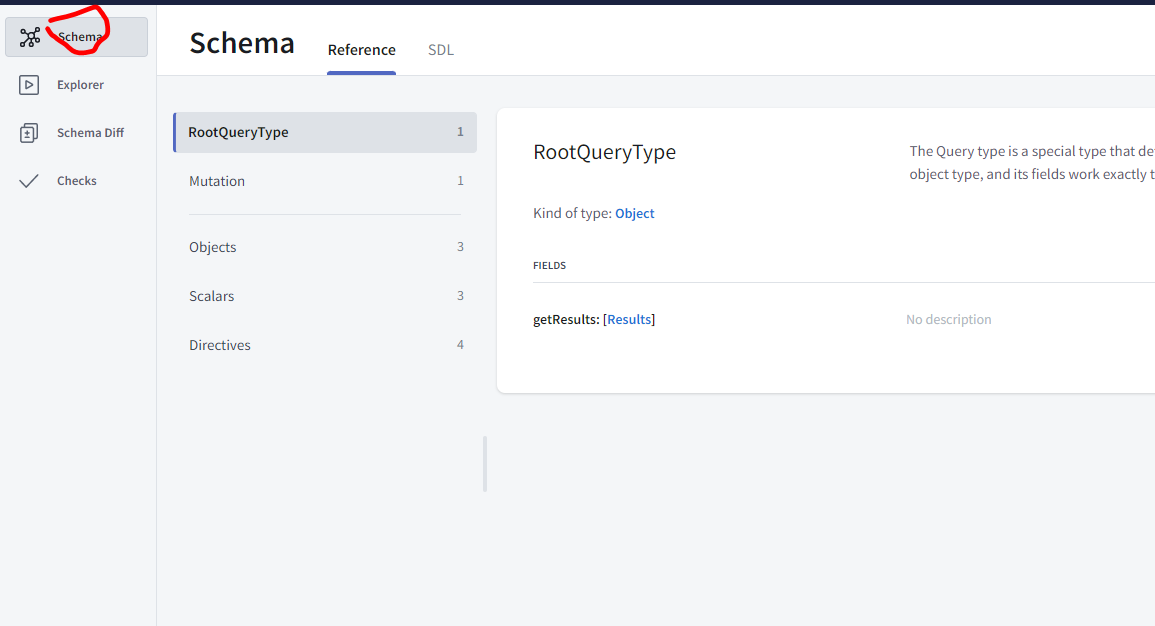Click the No description text
Screen dimensions: 1155x626
tap(949, 320)
